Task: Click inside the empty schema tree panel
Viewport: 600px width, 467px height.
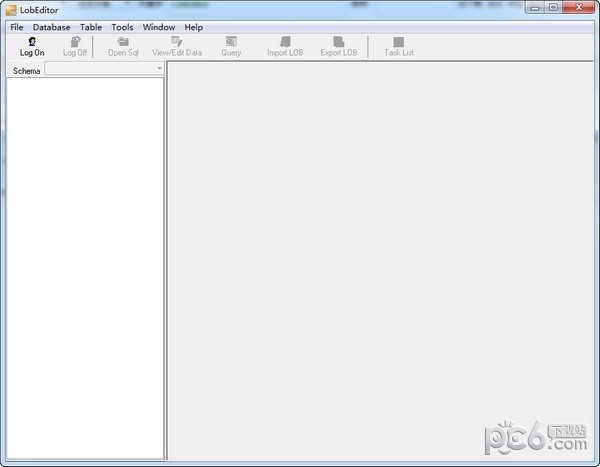Action: 85,260
